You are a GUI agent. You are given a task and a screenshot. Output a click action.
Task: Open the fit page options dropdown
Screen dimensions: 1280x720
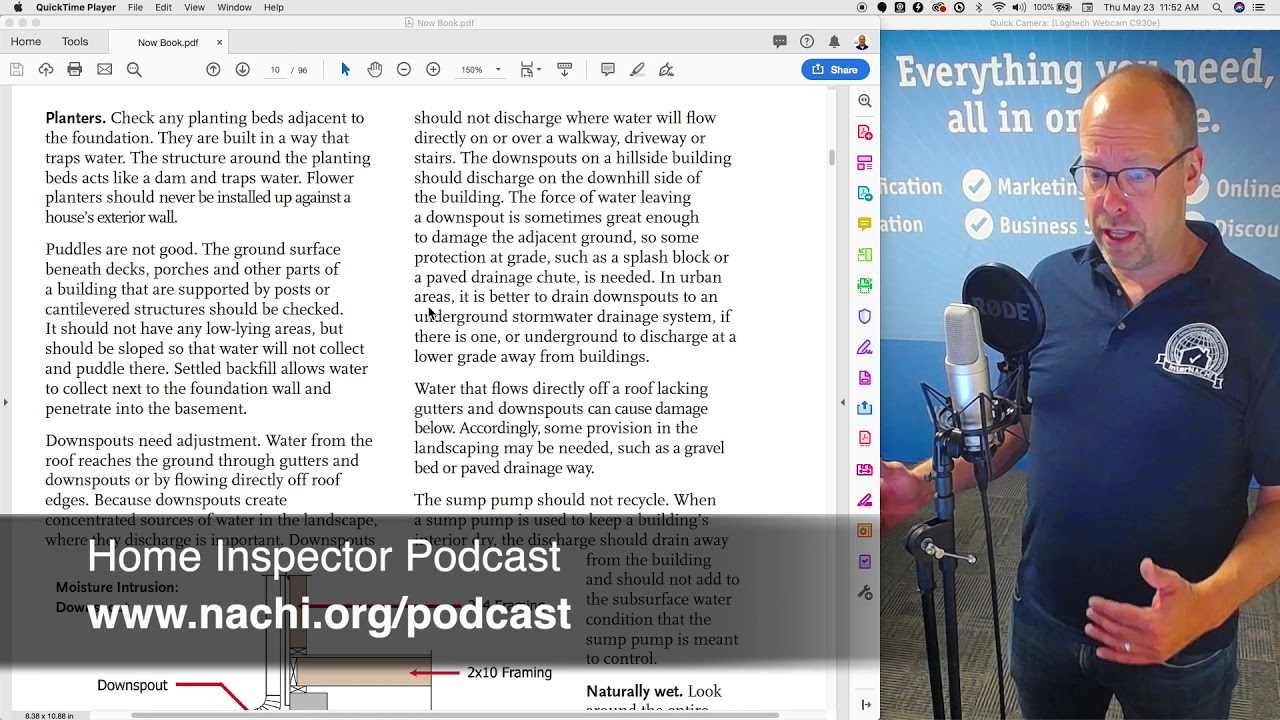click(x=530, y=69)
